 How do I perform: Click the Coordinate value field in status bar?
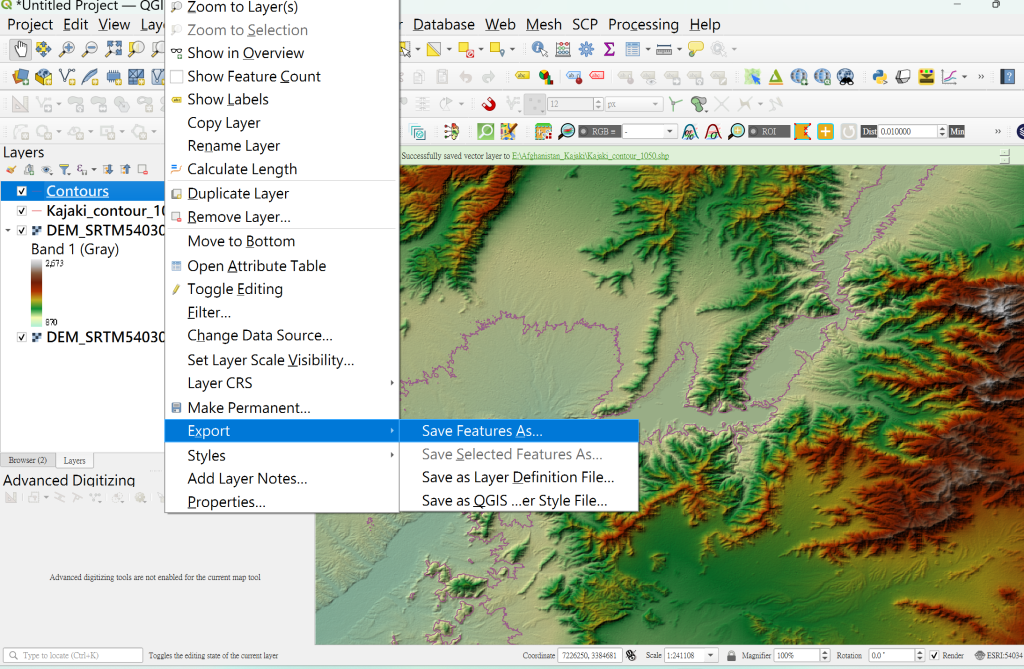point(588,655)
